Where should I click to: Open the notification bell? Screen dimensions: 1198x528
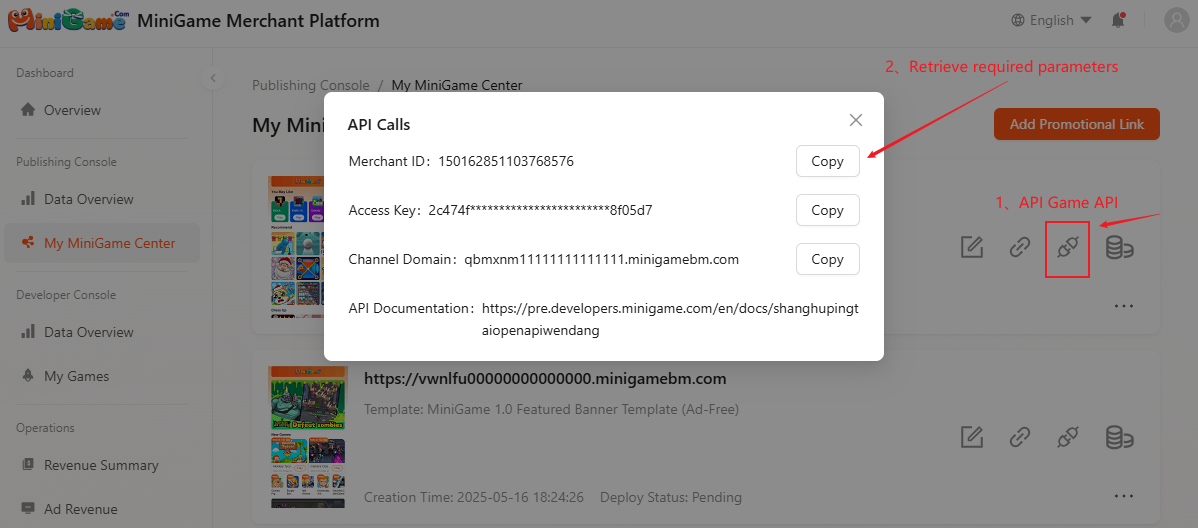click(x=1118, y=21)
